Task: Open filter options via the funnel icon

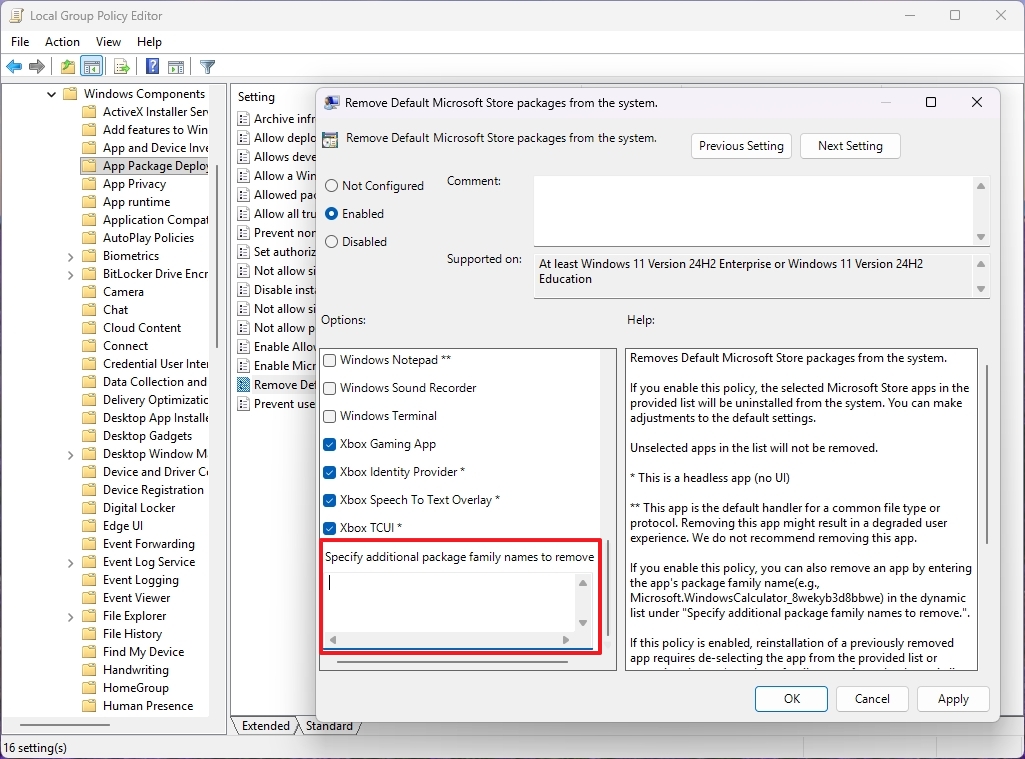Action: point(207,66)
